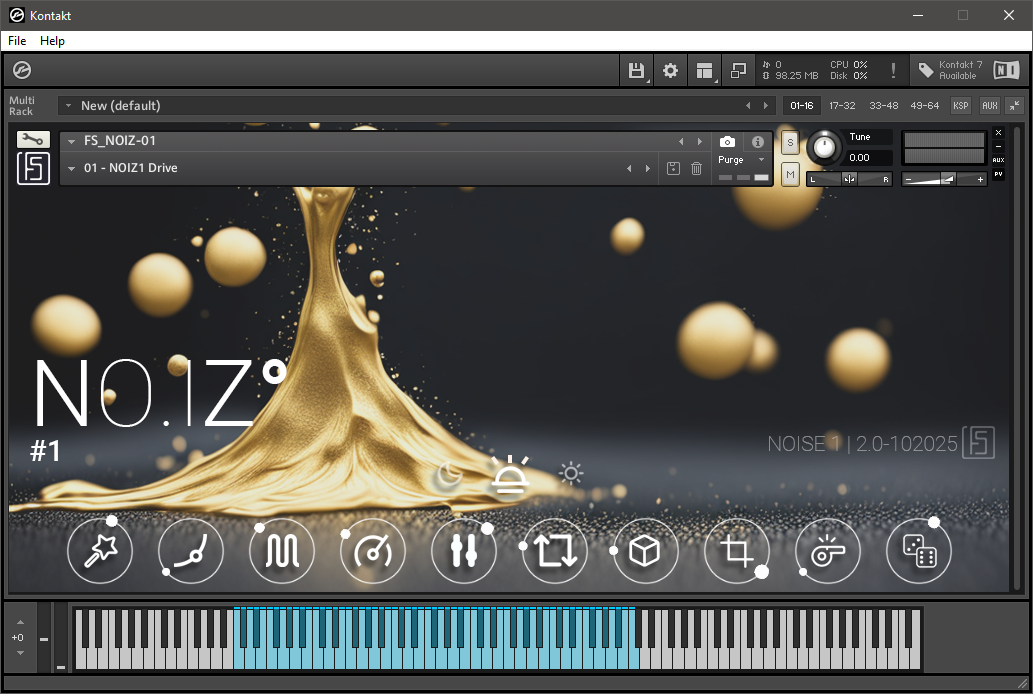Switch to rack page 33-48

point(883,105)
